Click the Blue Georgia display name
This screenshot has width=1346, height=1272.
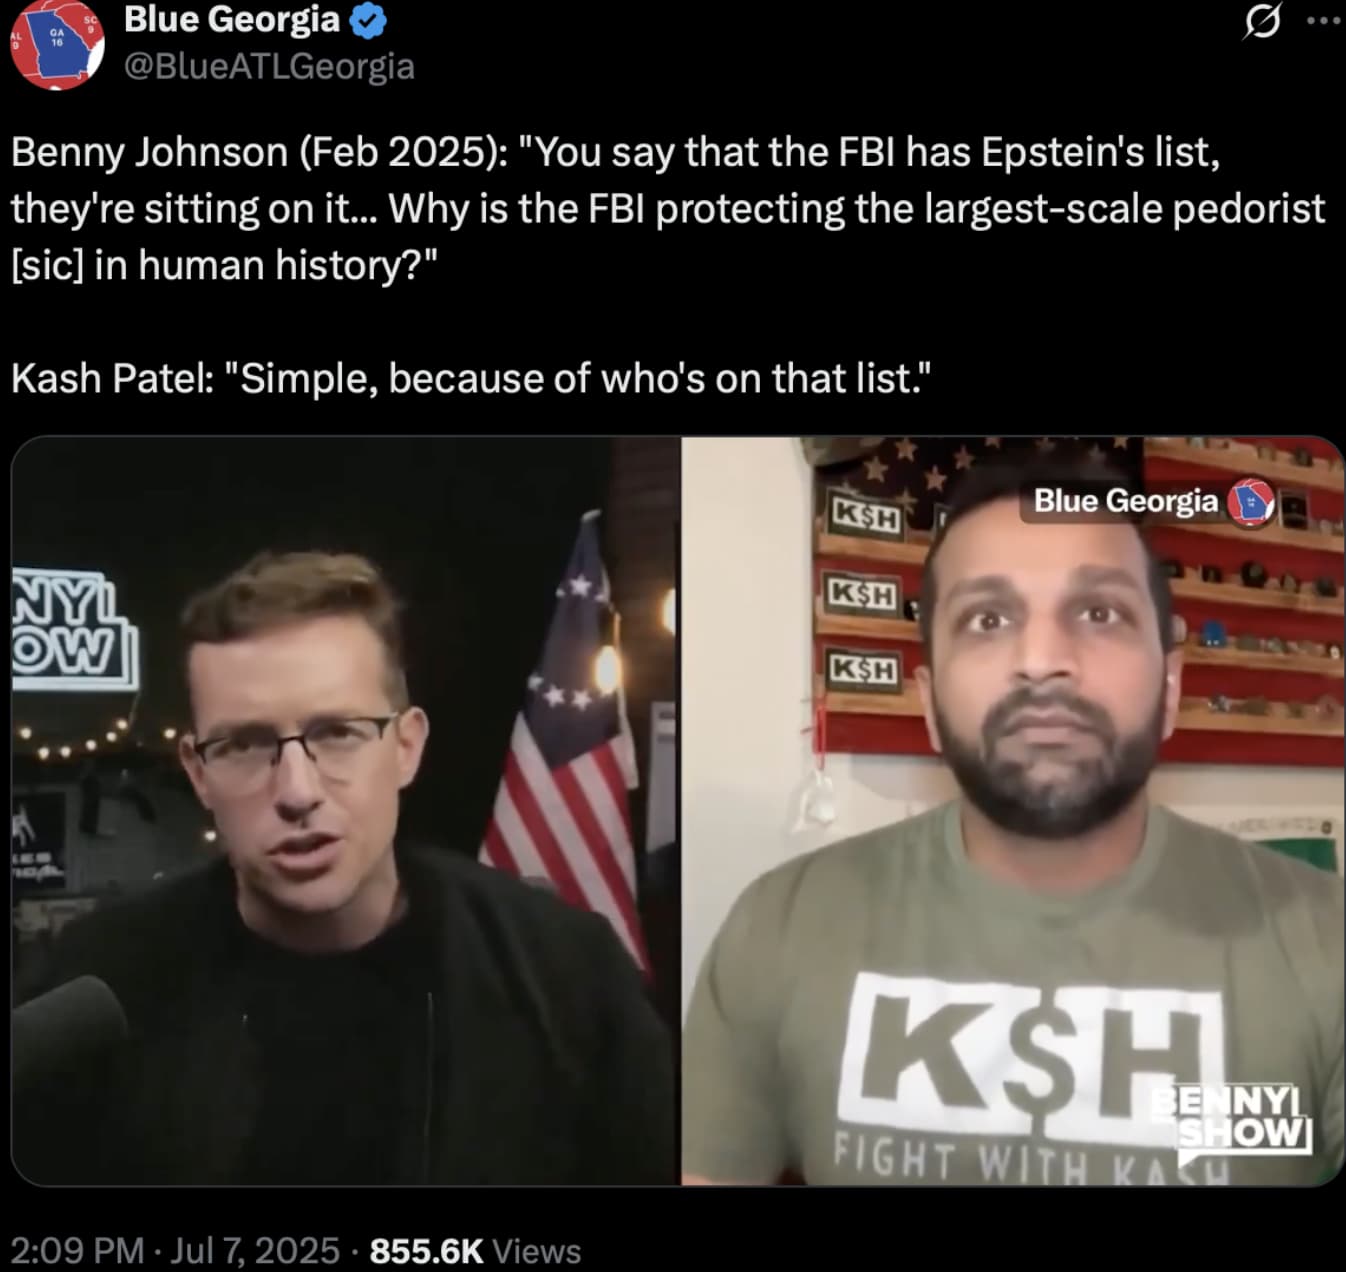click(x=232, y=20)
